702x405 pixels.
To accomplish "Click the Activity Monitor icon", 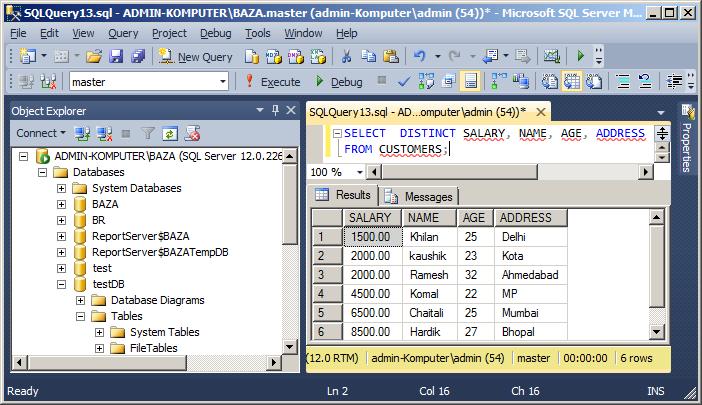I will click(552, 56).
